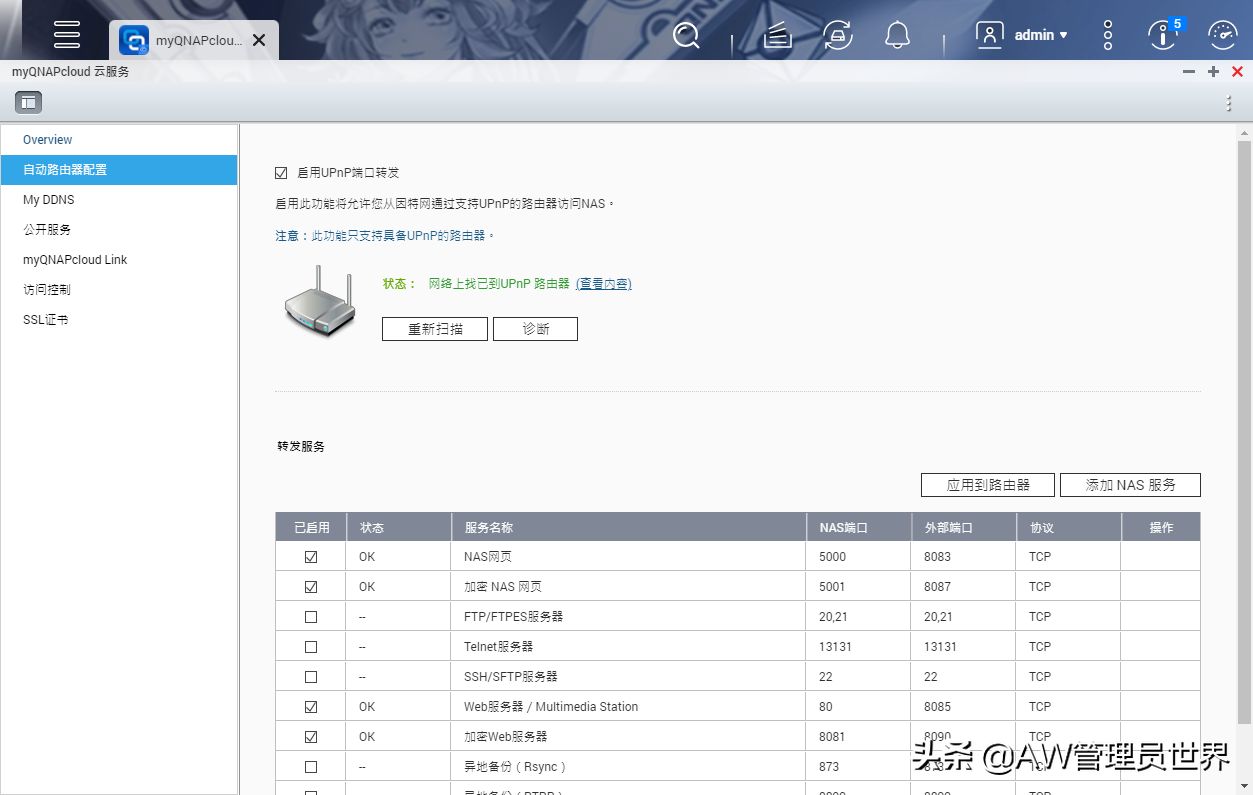This screenshot has width=1253, height=795.
Task: Open 公开服务 in the sidebar
Action: tap(118, 230)
